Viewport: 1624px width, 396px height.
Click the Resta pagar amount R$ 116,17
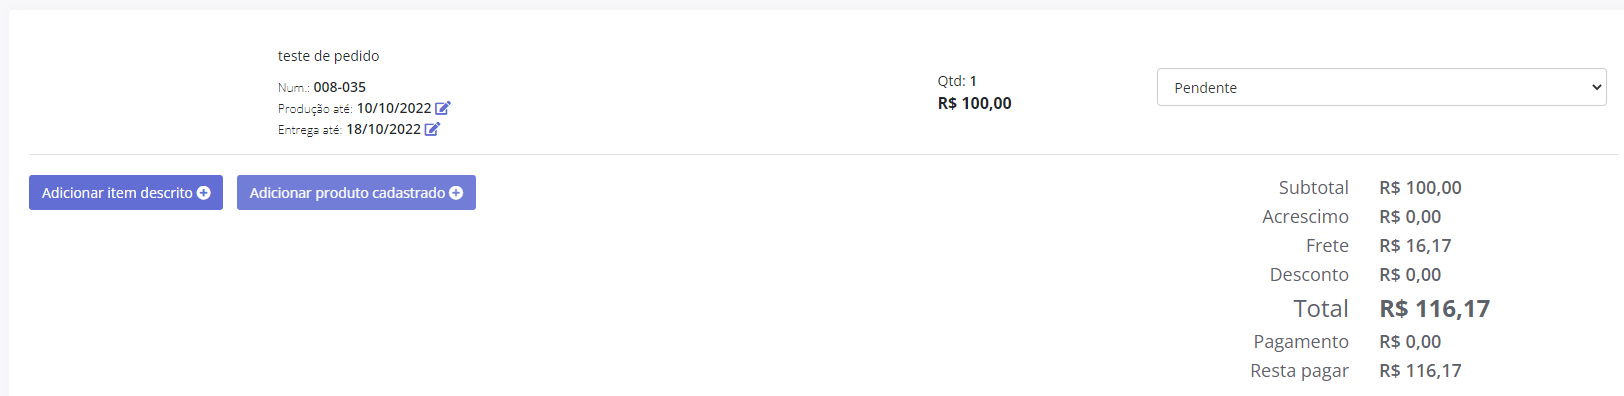[1420, 371]
